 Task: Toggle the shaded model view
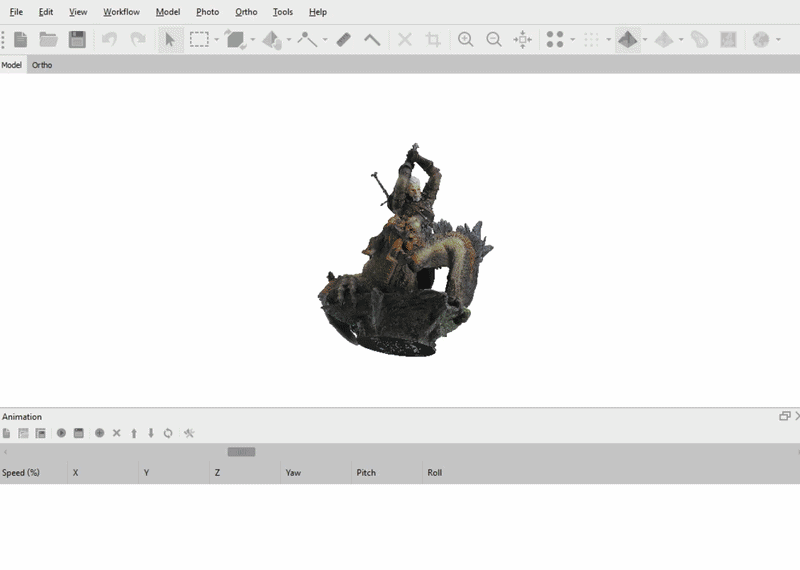click(x=628, y=39)
